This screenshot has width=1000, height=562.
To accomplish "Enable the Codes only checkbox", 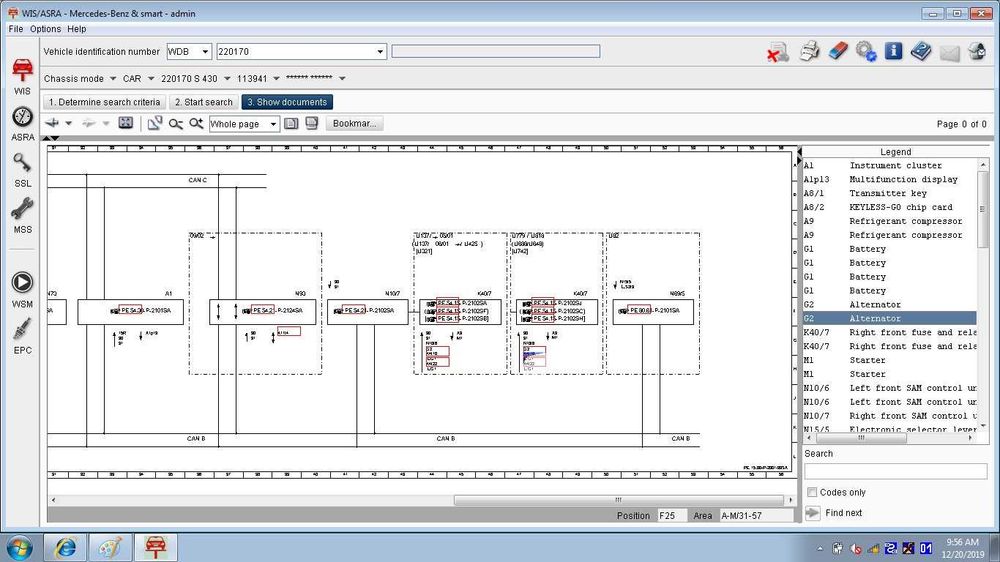I will [x=812, y=492].
